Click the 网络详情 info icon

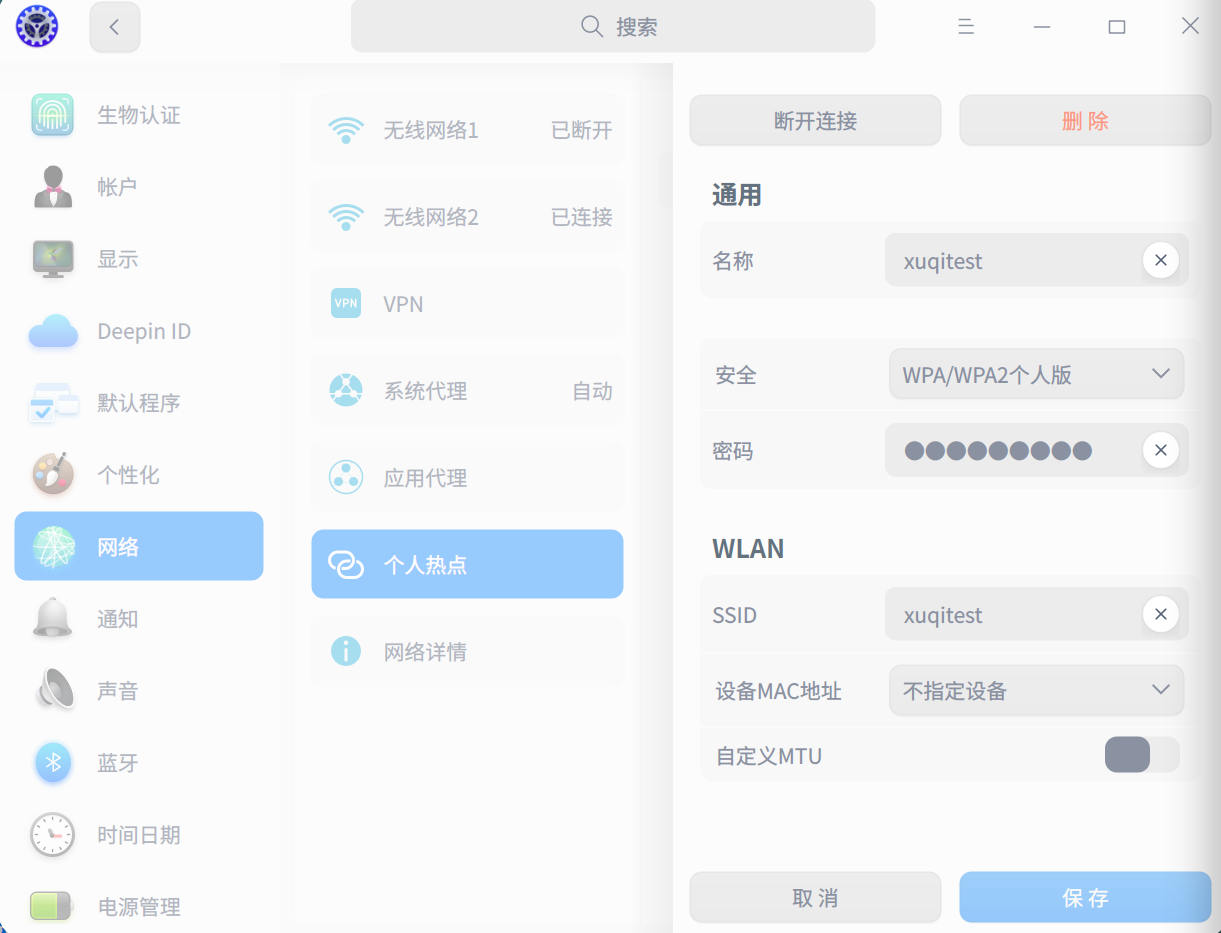(x=346, y=651)
